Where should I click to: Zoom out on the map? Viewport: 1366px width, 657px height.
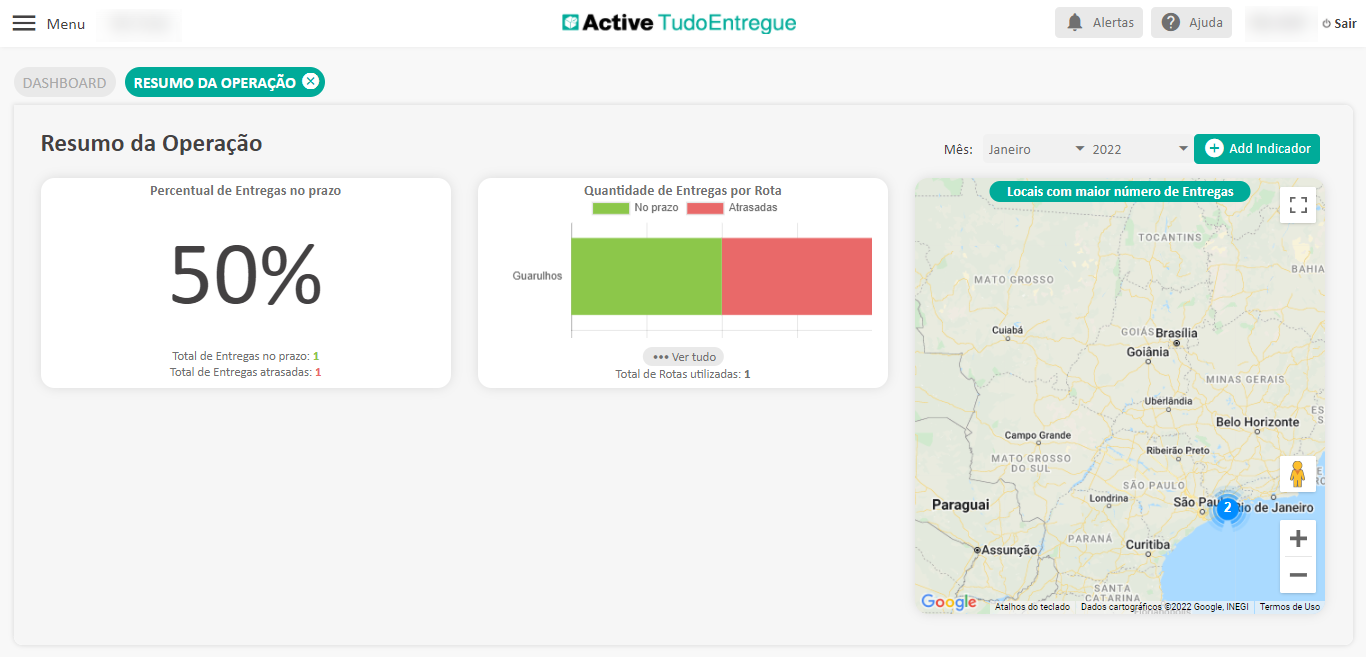point(1298,575)
